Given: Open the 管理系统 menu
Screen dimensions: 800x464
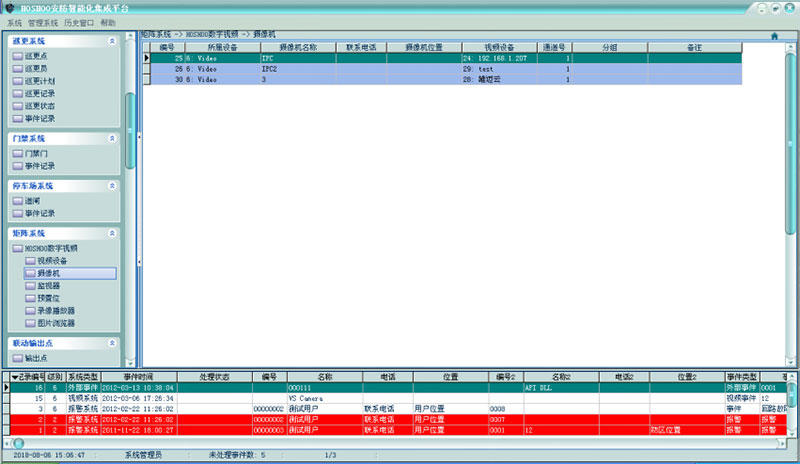Looking at the screenshot, I should [43, 22].
